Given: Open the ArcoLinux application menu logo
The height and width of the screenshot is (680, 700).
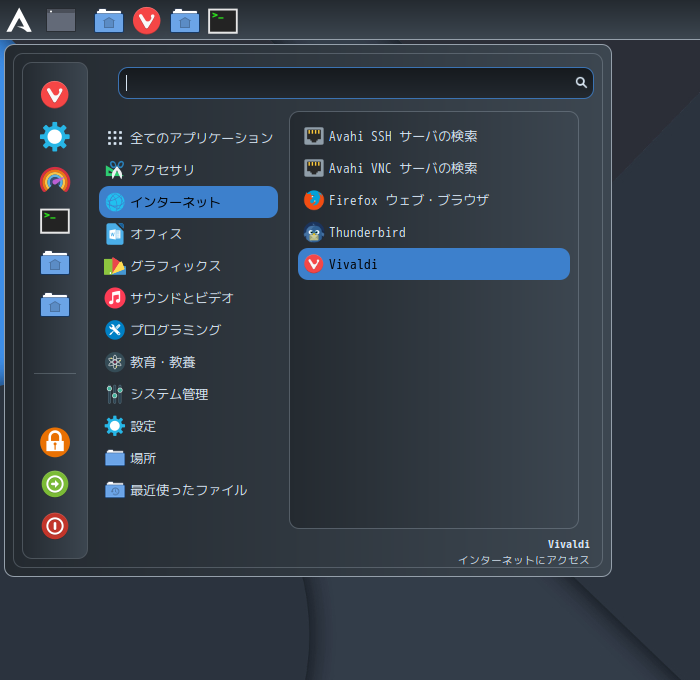Looking at the screenshot, I should tap(19, 21).
